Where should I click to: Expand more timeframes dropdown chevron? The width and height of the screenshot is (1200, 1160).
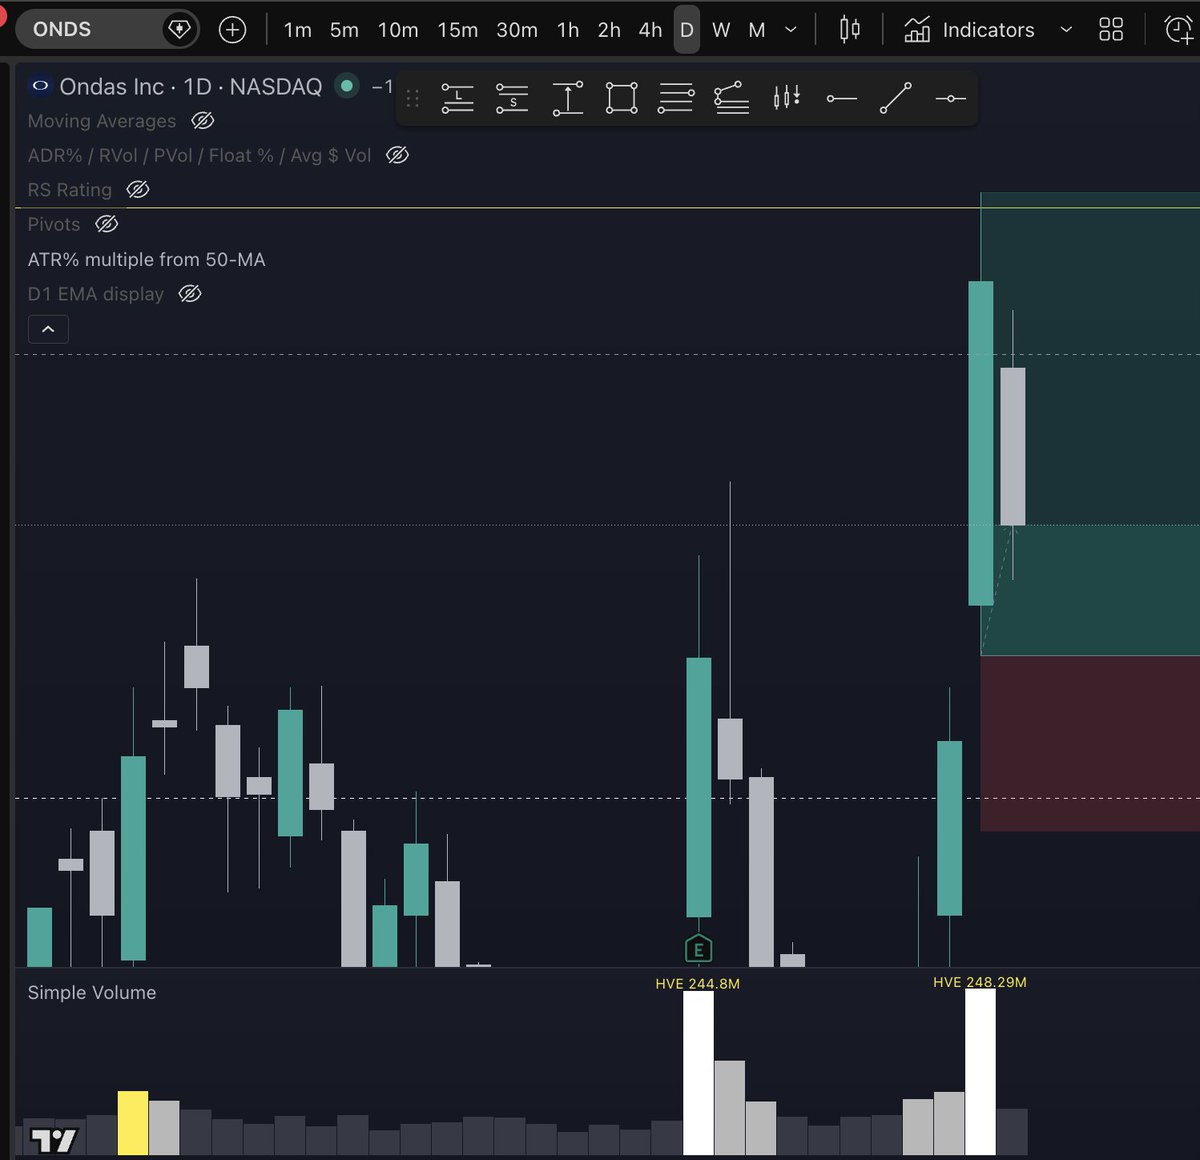(791, 30)
